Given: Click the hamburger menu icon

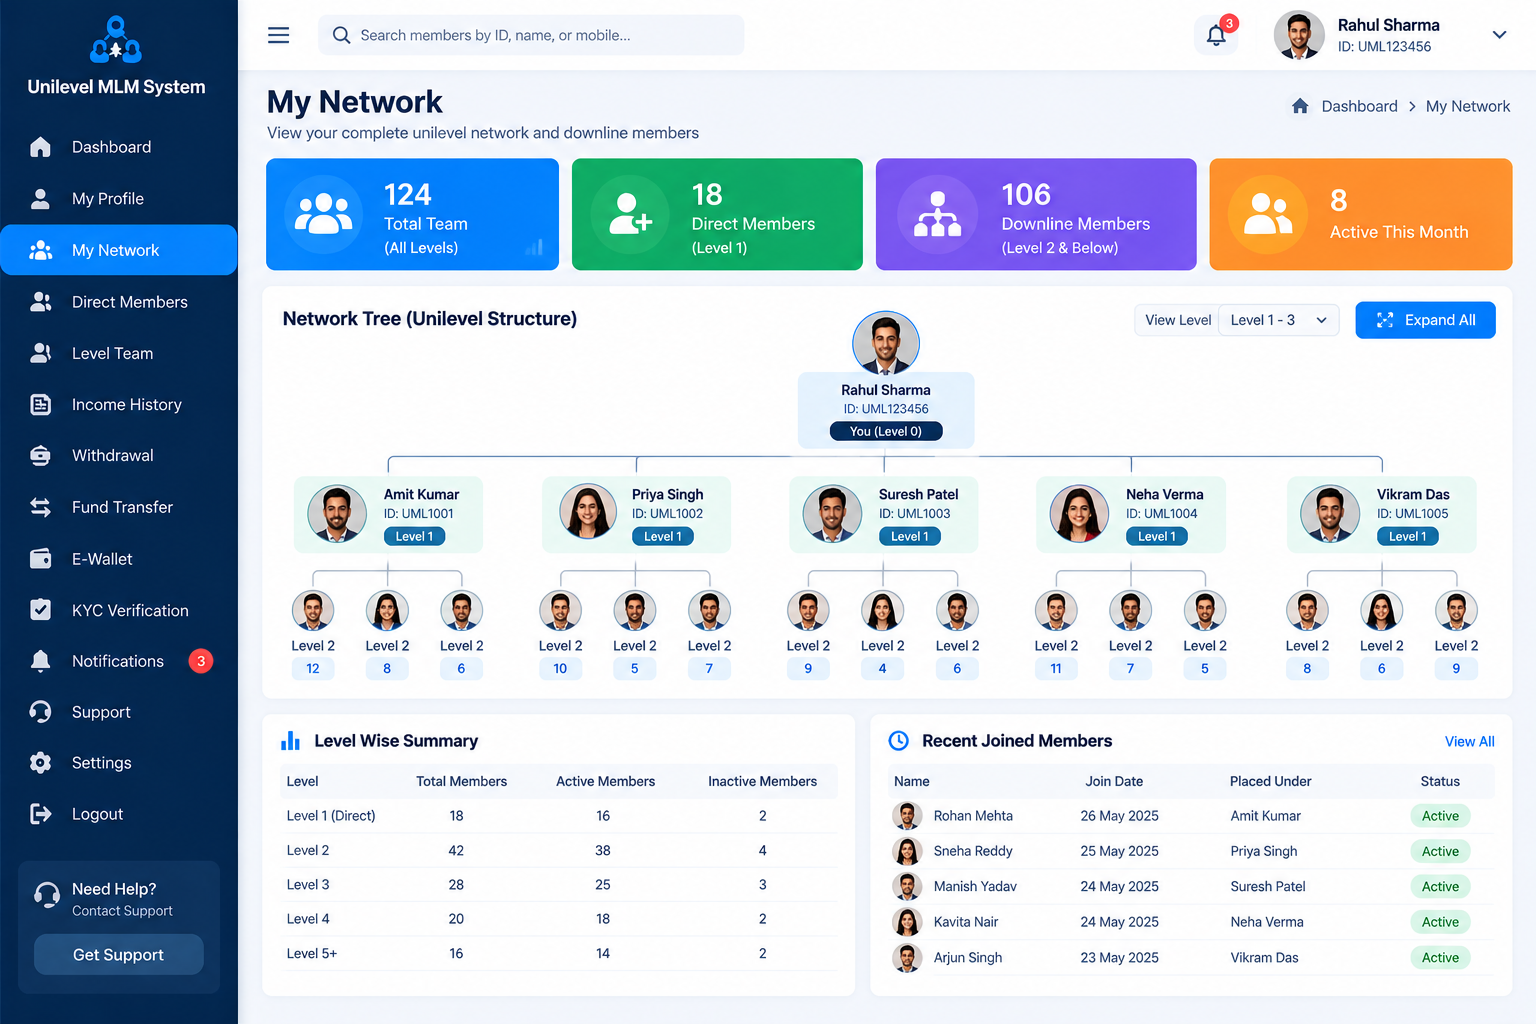Looking at the screenshot, I should pos(278,35).
